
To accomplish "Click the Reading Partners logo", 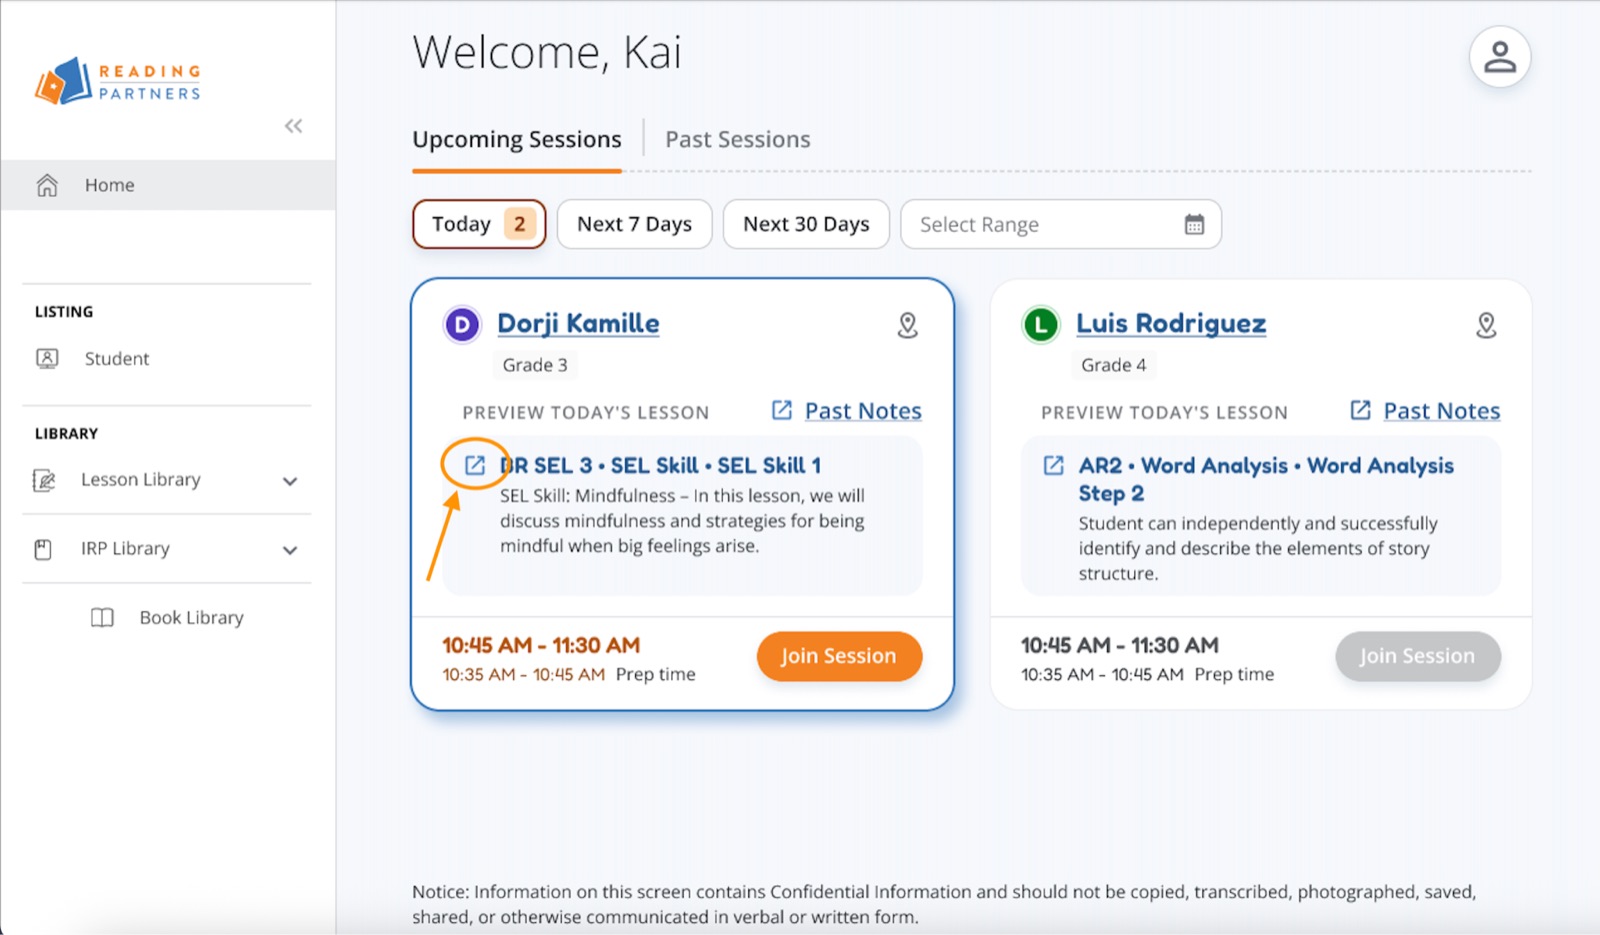I will tap(118, 81).
